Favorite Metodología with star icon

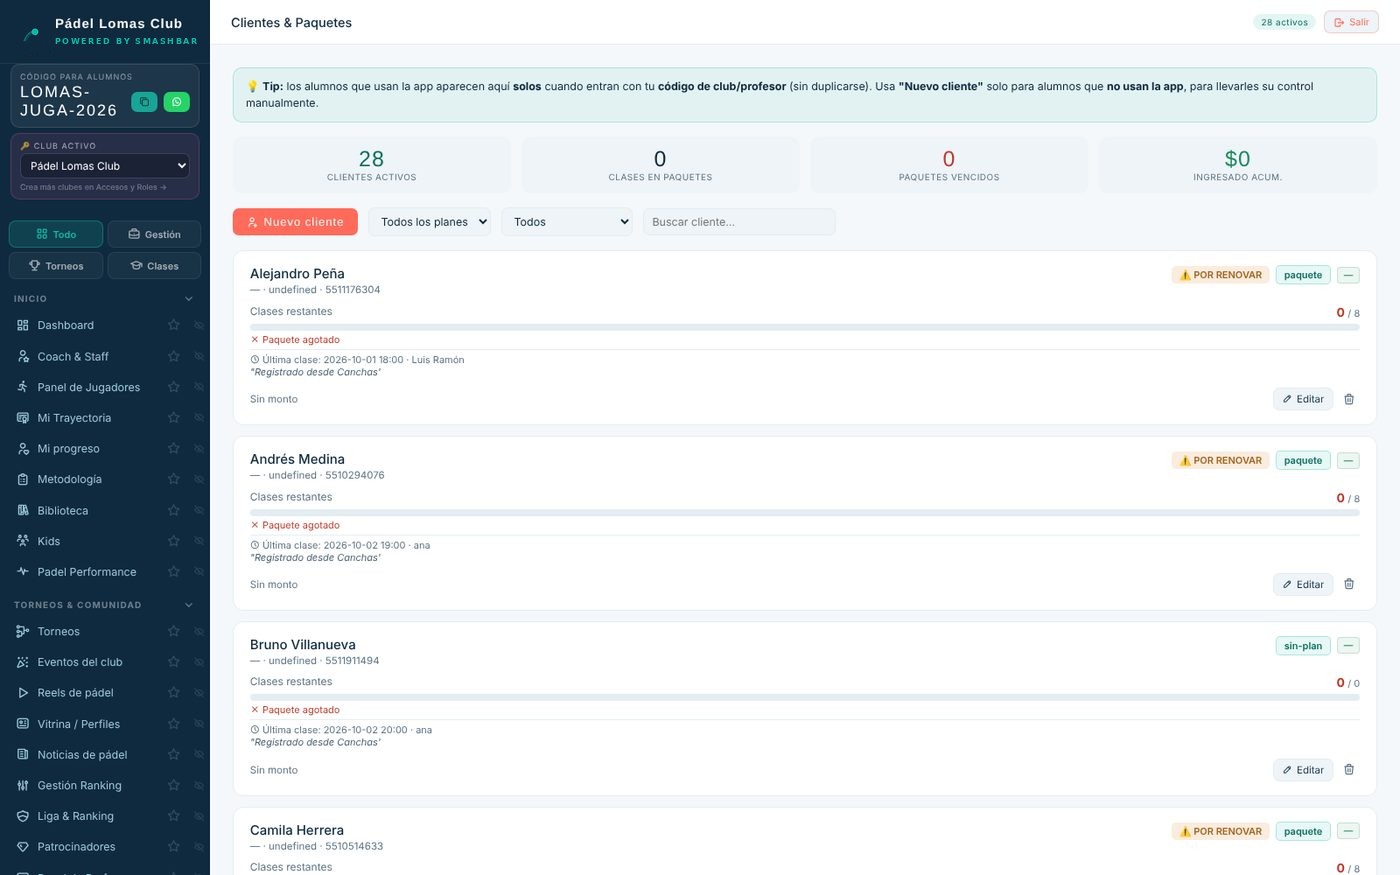pos(173,479)
